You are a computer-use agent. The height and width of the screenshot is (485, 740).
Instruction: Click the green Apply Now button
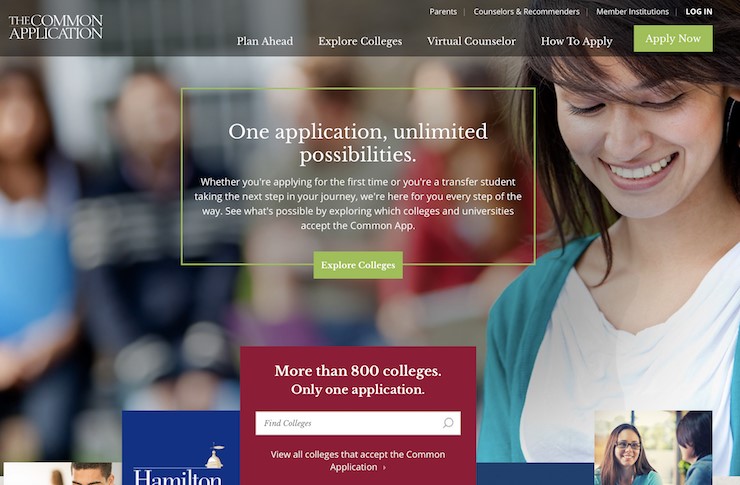673,38
